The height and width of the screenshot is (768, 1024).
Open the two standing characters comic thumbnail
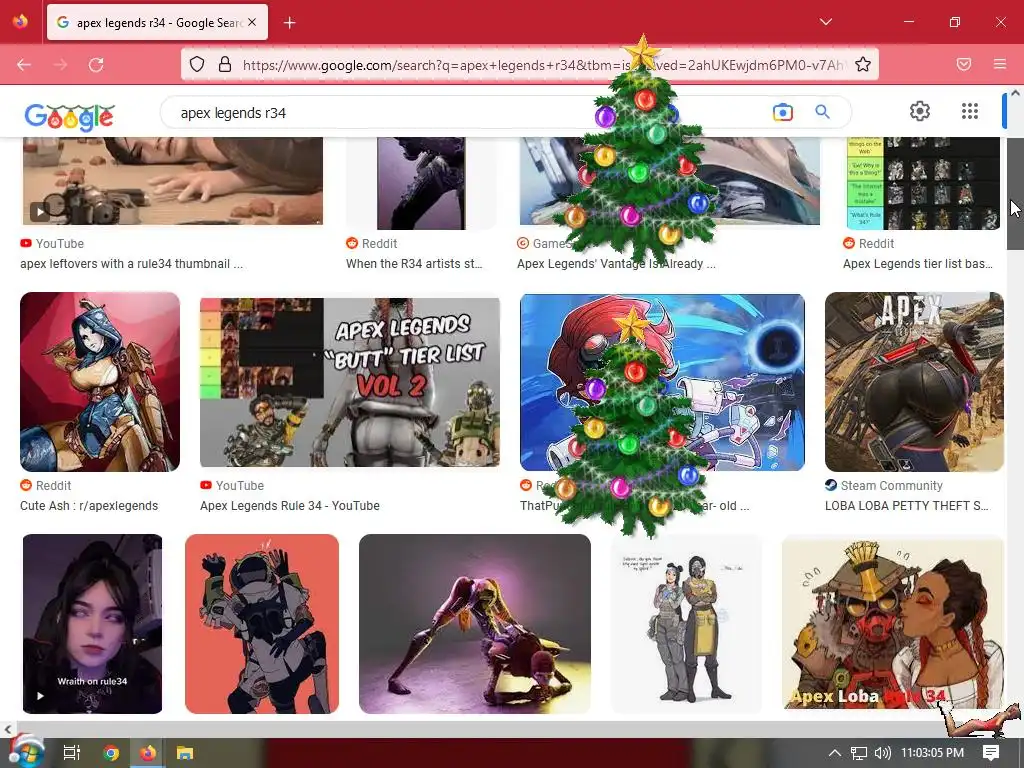686,624
